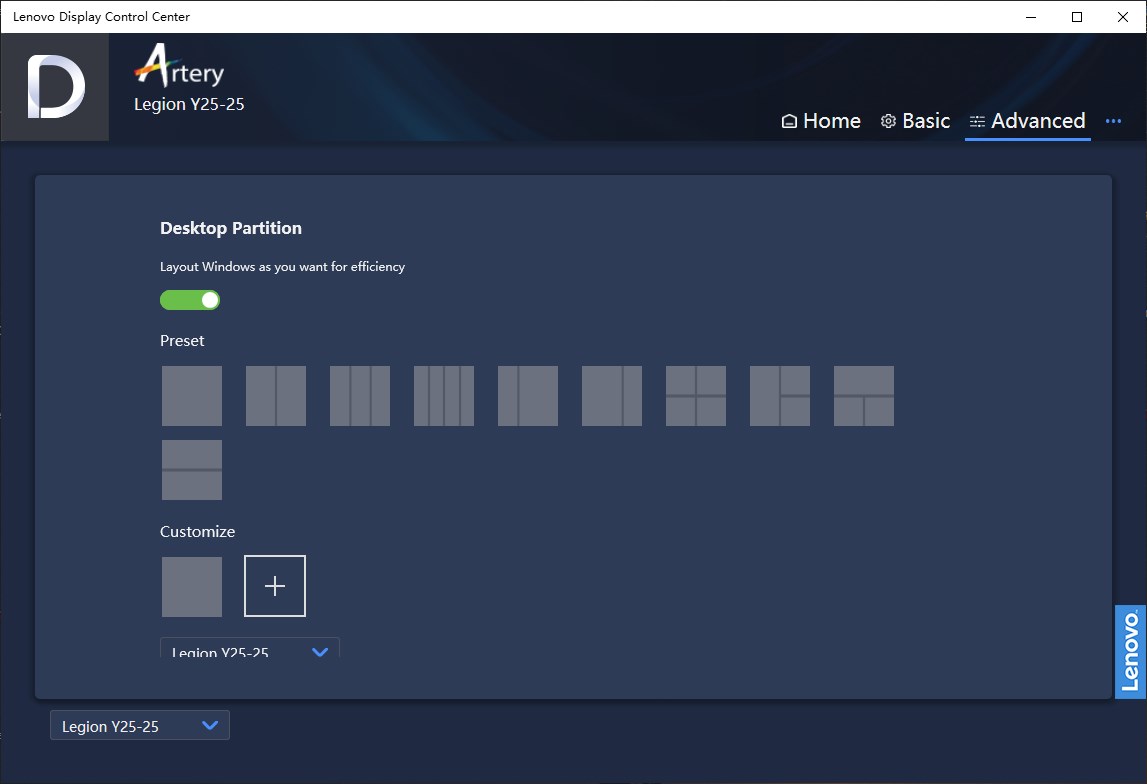
Task: Select the three columns preset layout
Action: 360,396
